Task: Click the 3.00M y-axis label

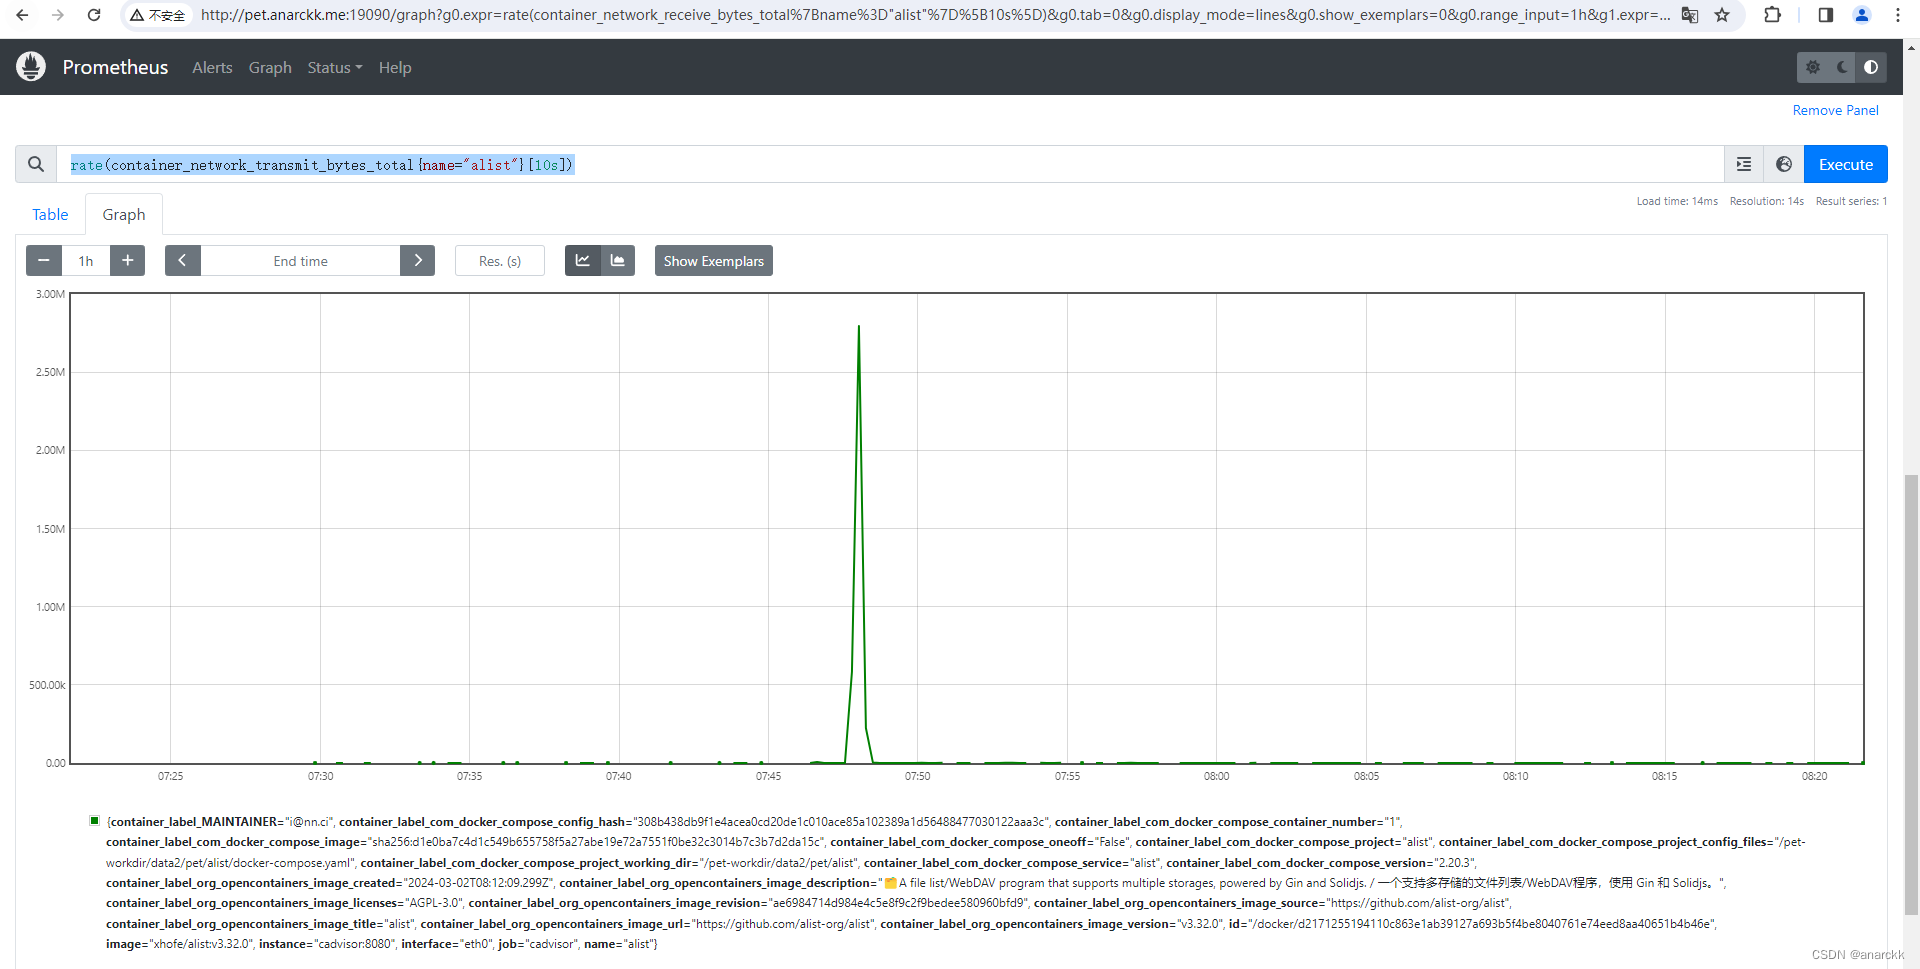Action: 50,294
